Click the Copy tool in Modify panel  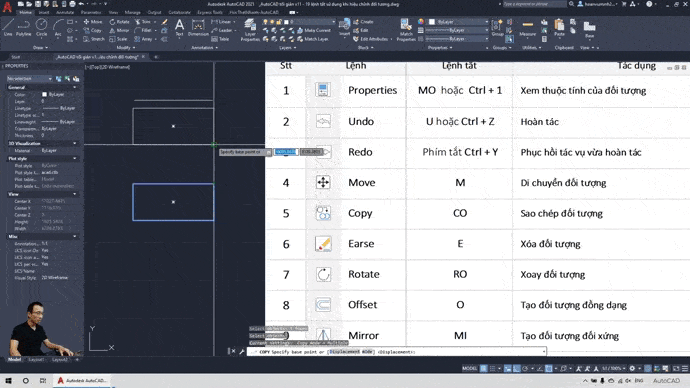[x=92, y=30]
